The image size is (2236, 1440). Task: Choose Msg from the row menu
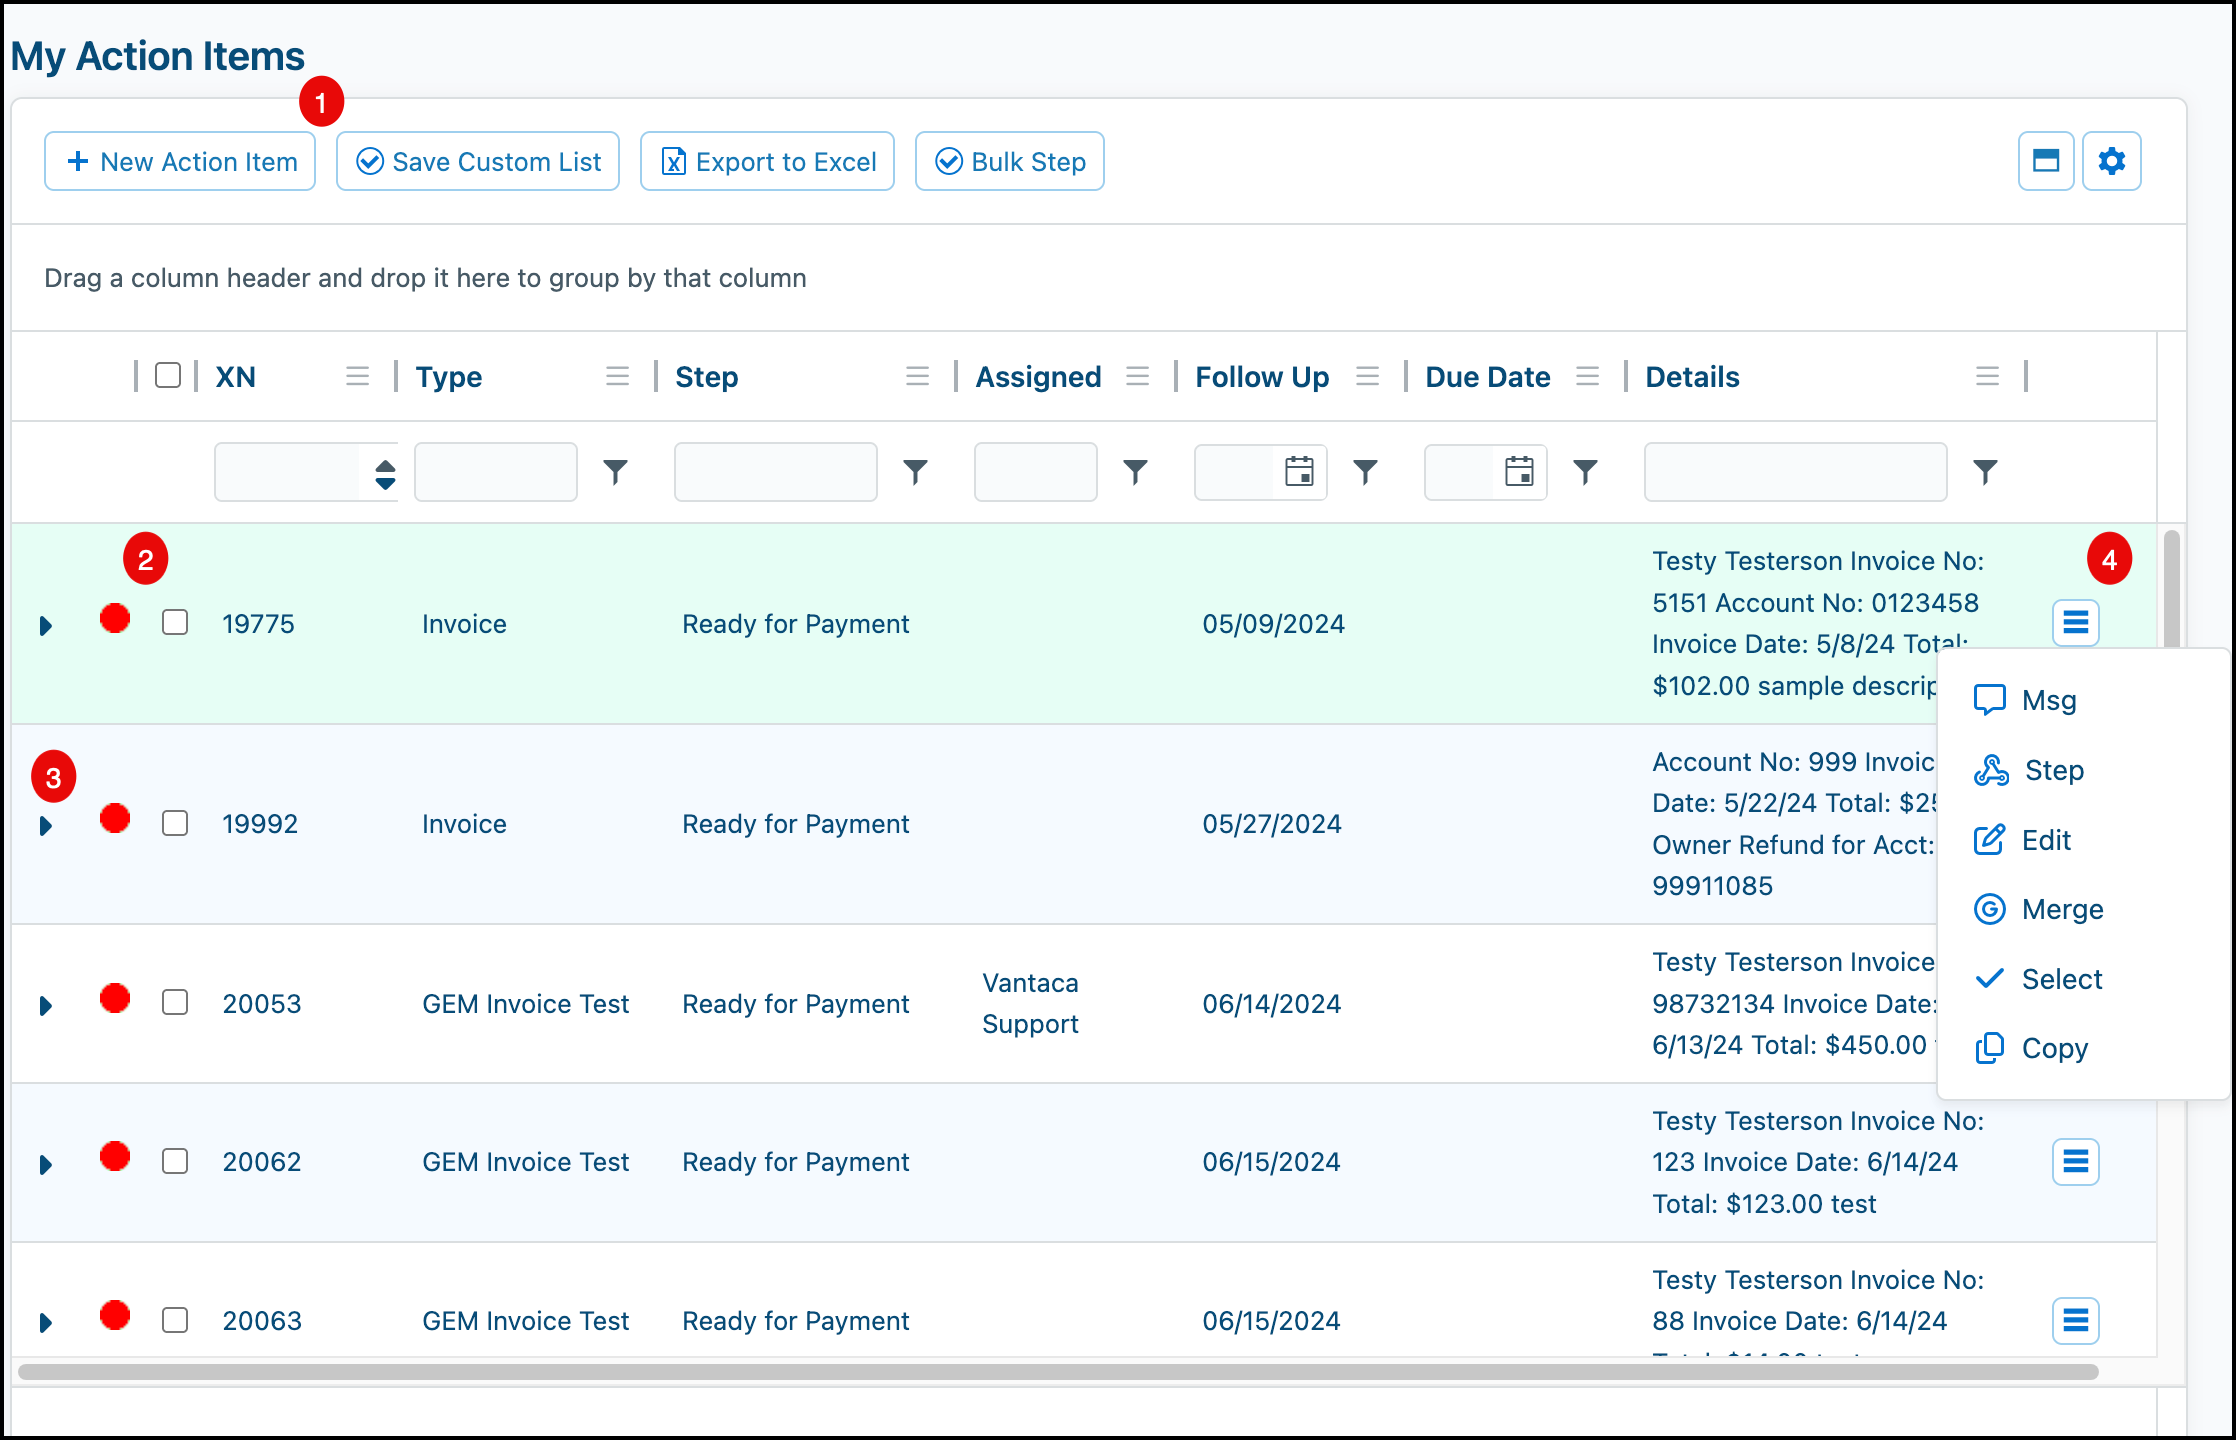tap(2026, 700)
